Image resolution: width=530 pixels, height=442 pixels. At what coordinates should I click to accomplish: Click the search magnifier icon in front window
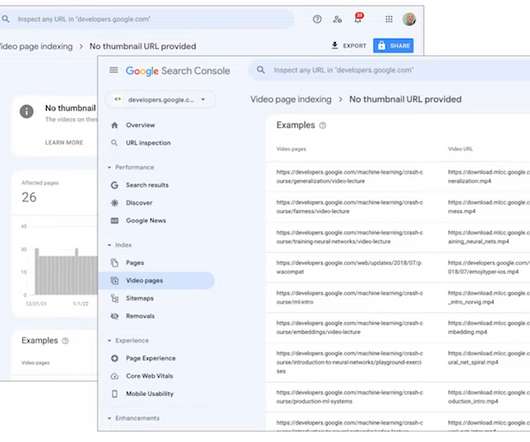(261, 70)
